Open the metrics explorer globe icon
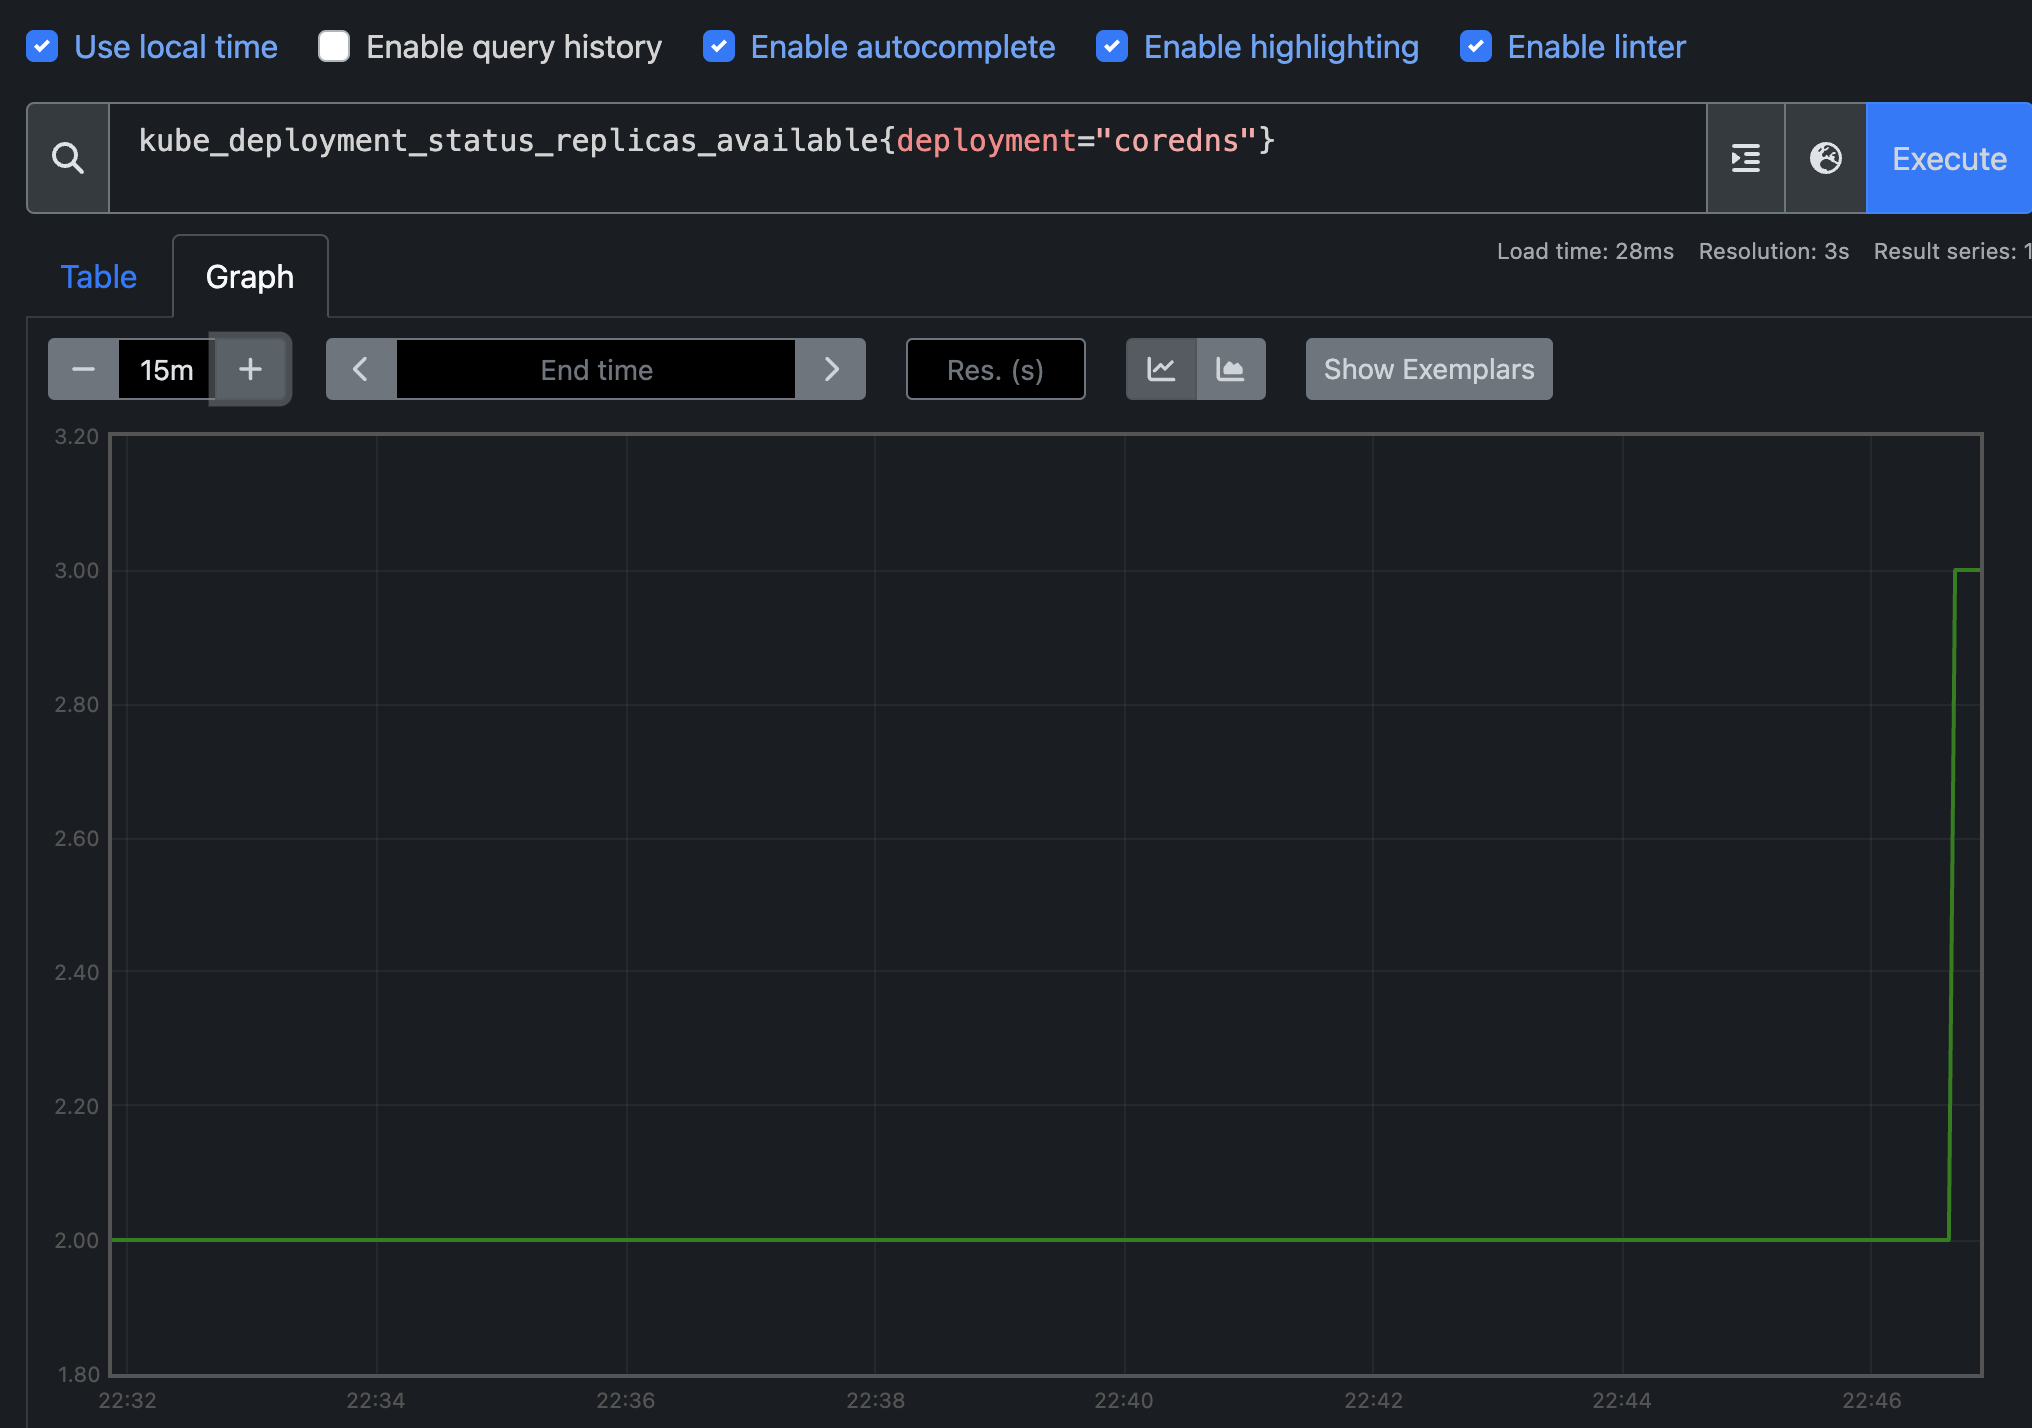The image size is (2032, 1428). (1825, 158)
